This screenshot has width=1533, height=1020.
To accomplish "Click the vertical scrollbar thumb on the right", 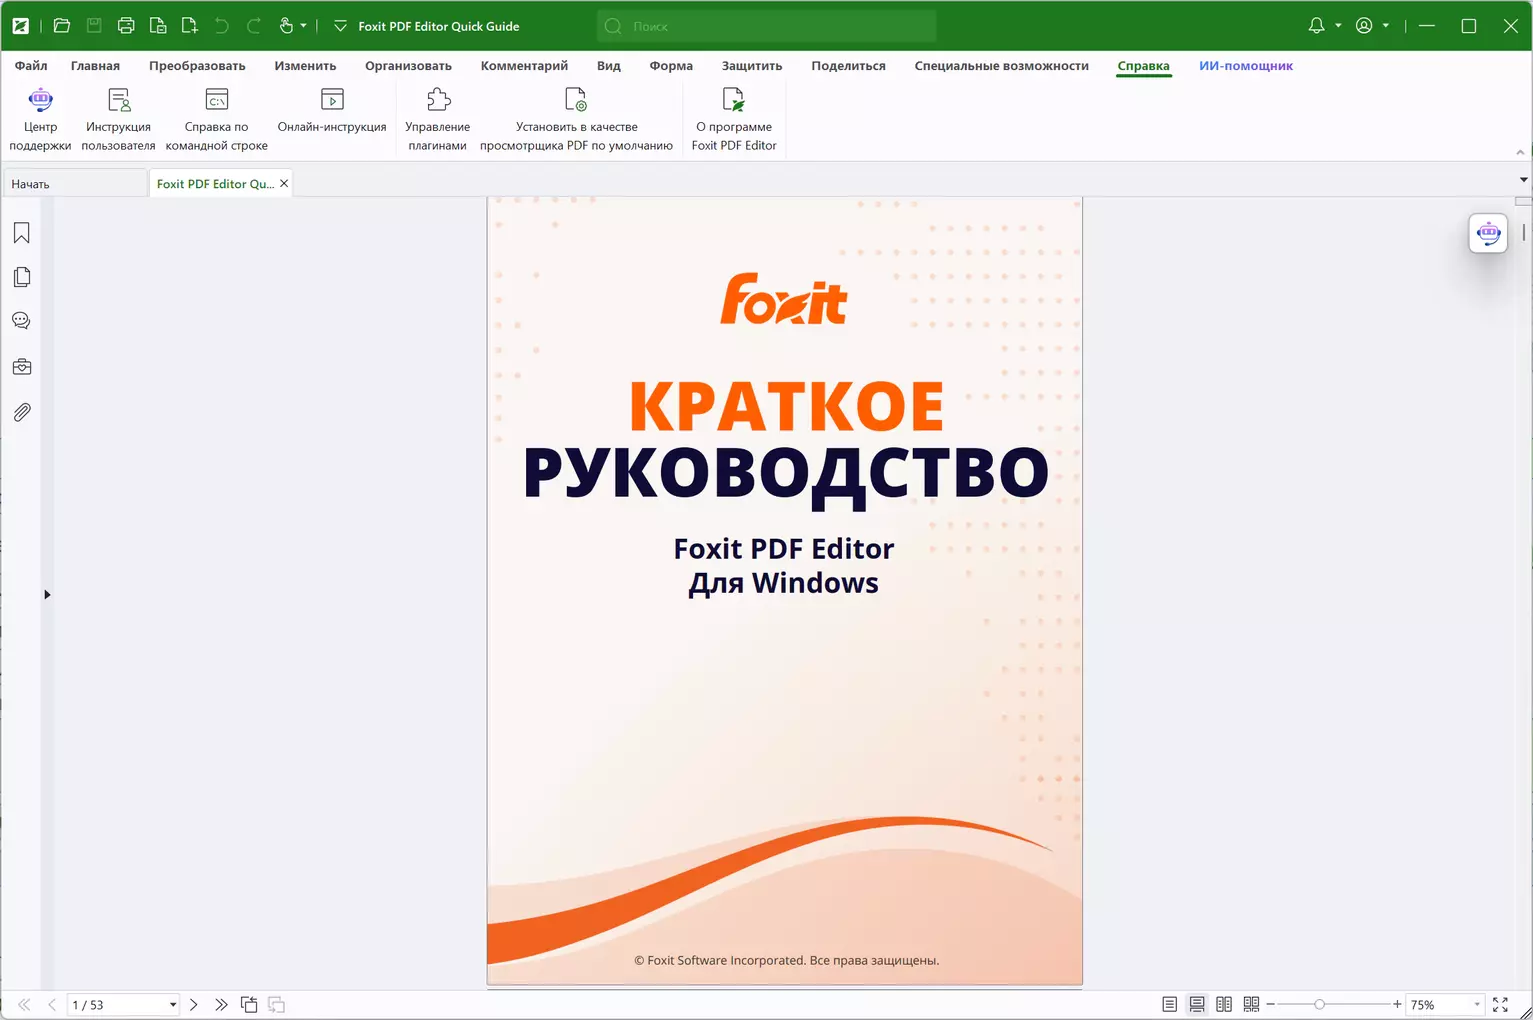I will click(1523, 232).
